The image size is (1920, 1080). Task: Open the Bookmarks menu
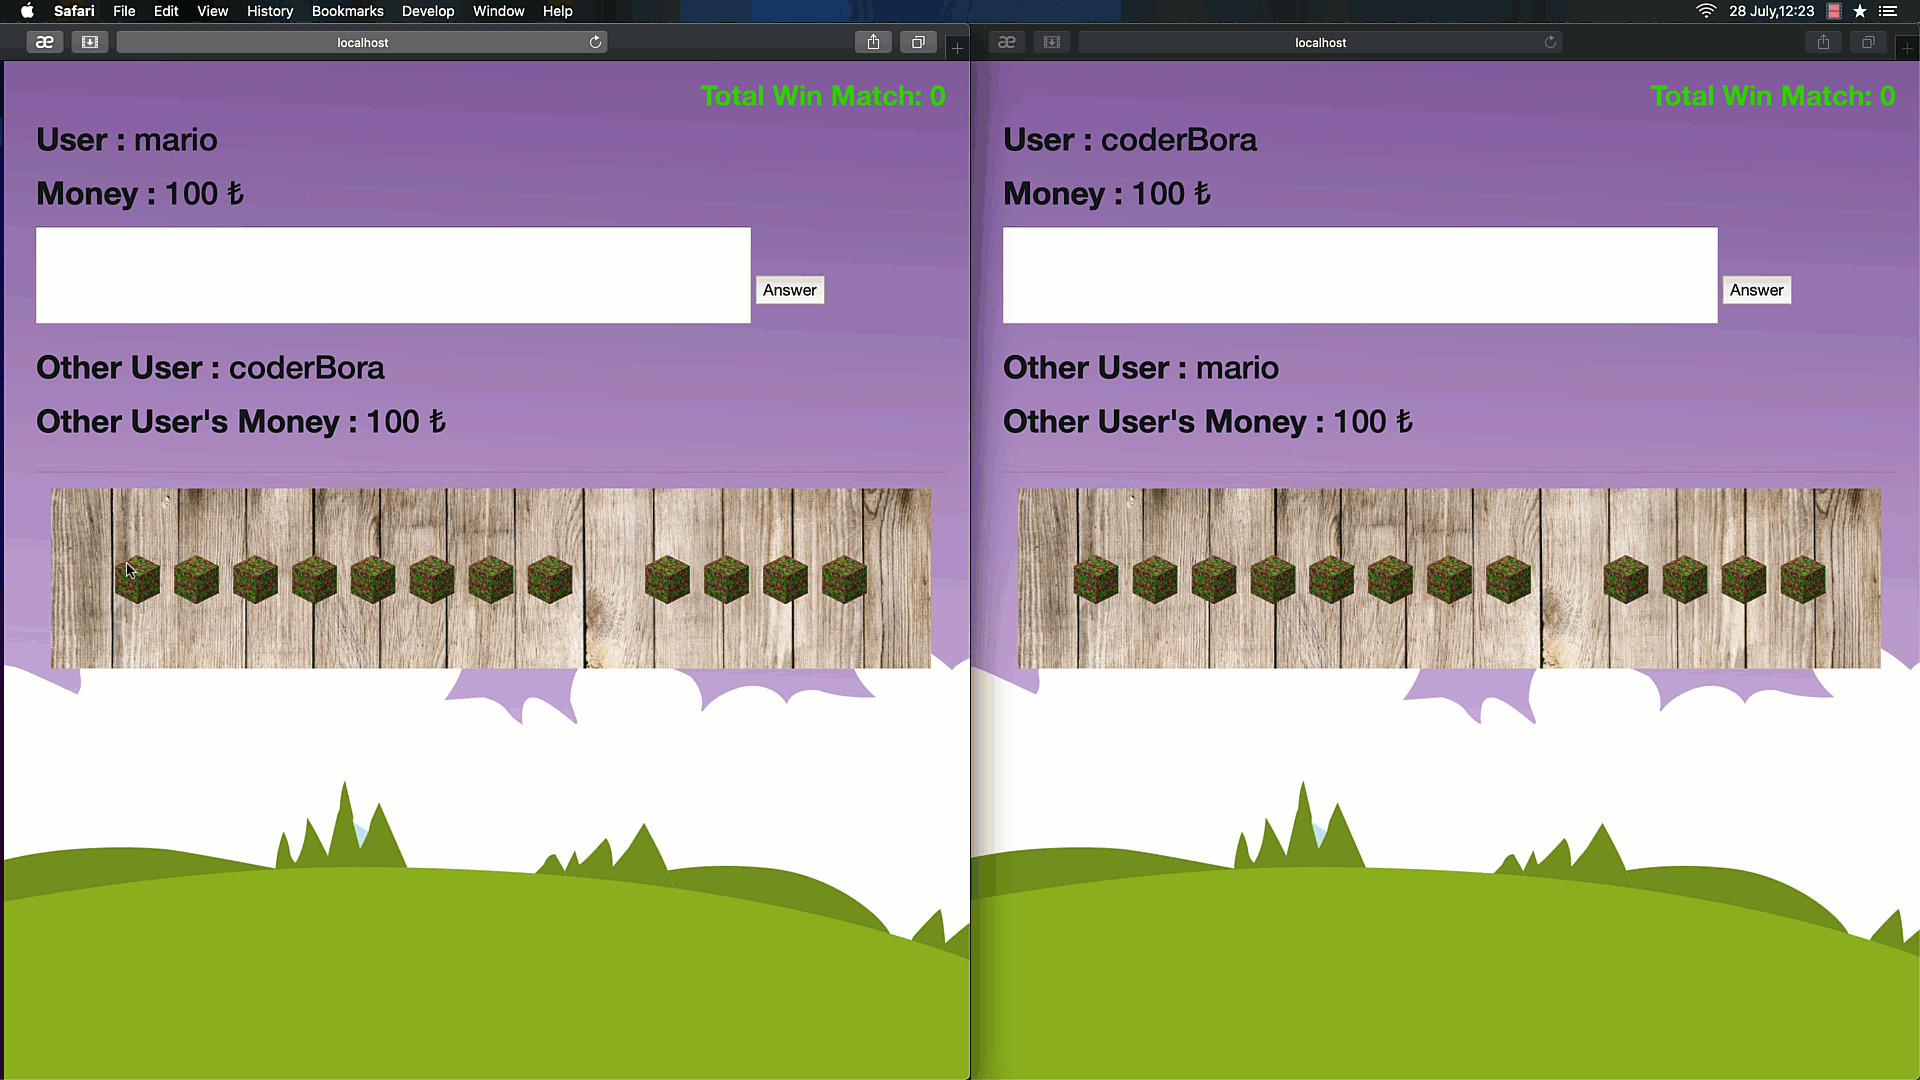pos(347,11)
